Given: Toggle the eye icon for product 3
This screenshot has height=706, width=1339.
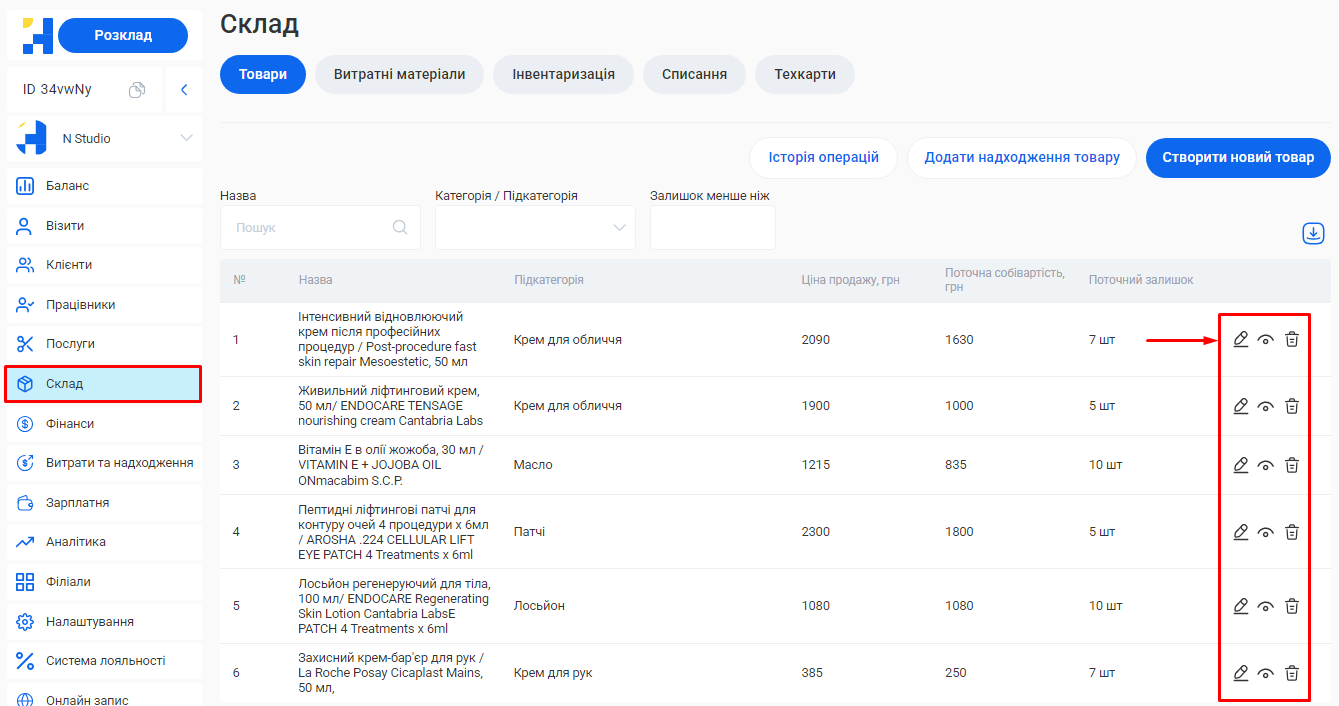Looking at the screenshot, I should 1266,465.
